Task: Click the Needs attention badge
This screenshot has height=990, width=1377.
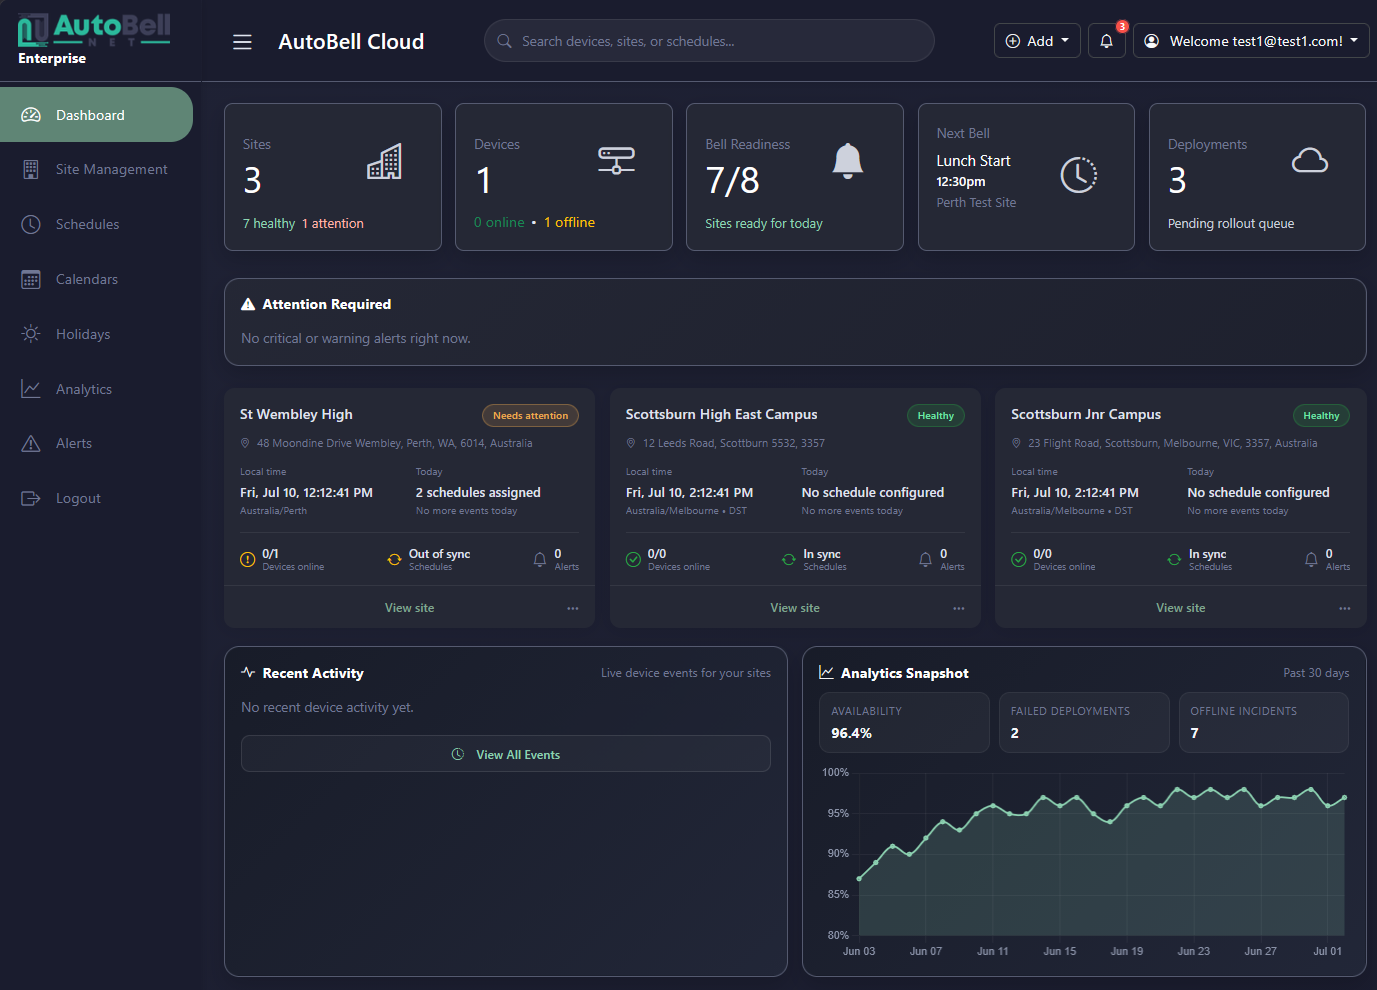Action: coord(530,416)
